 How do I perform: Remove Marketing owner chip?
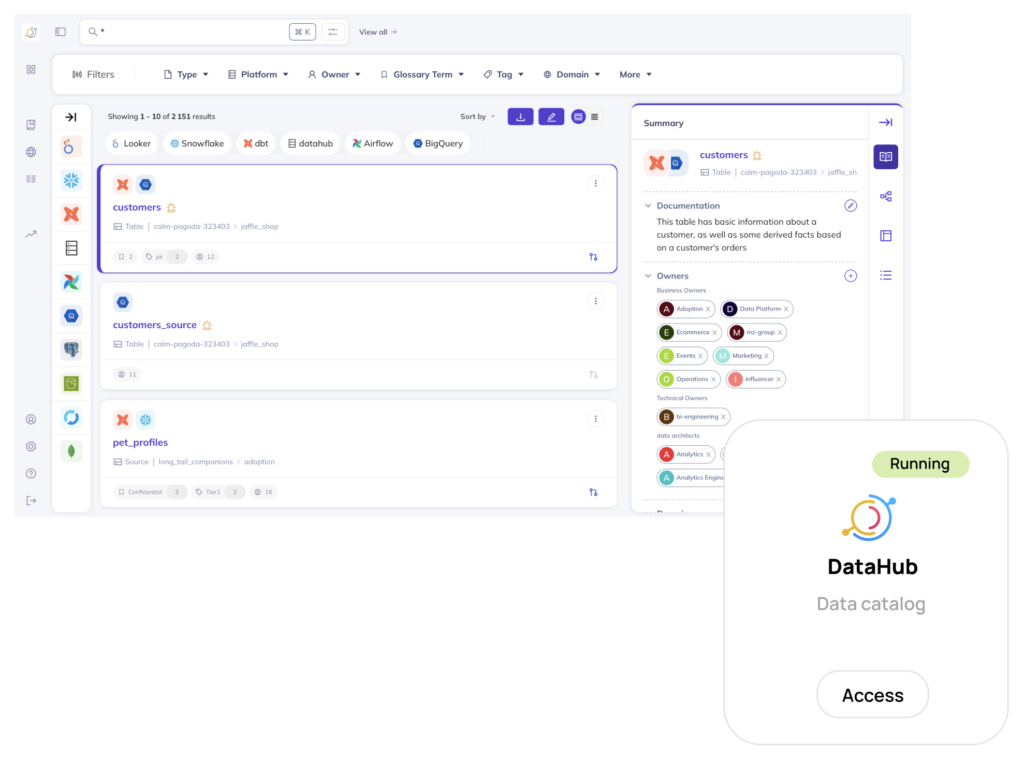(766, 356)
